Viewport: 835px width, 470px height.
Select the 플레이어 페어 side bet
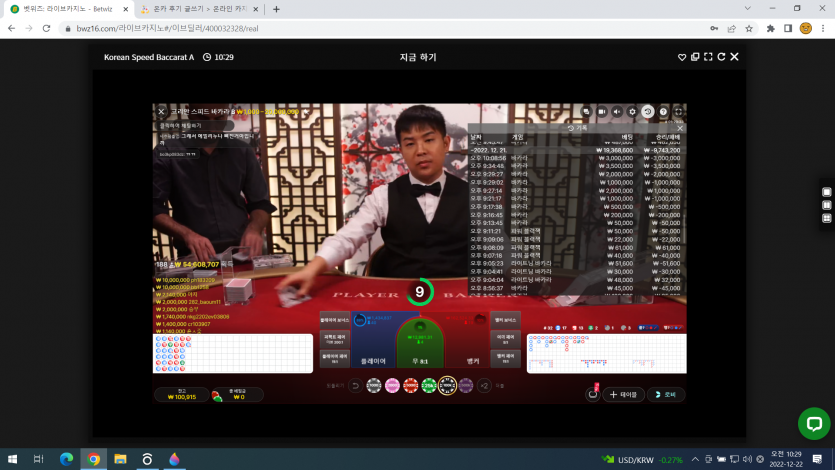coord(335,358)
